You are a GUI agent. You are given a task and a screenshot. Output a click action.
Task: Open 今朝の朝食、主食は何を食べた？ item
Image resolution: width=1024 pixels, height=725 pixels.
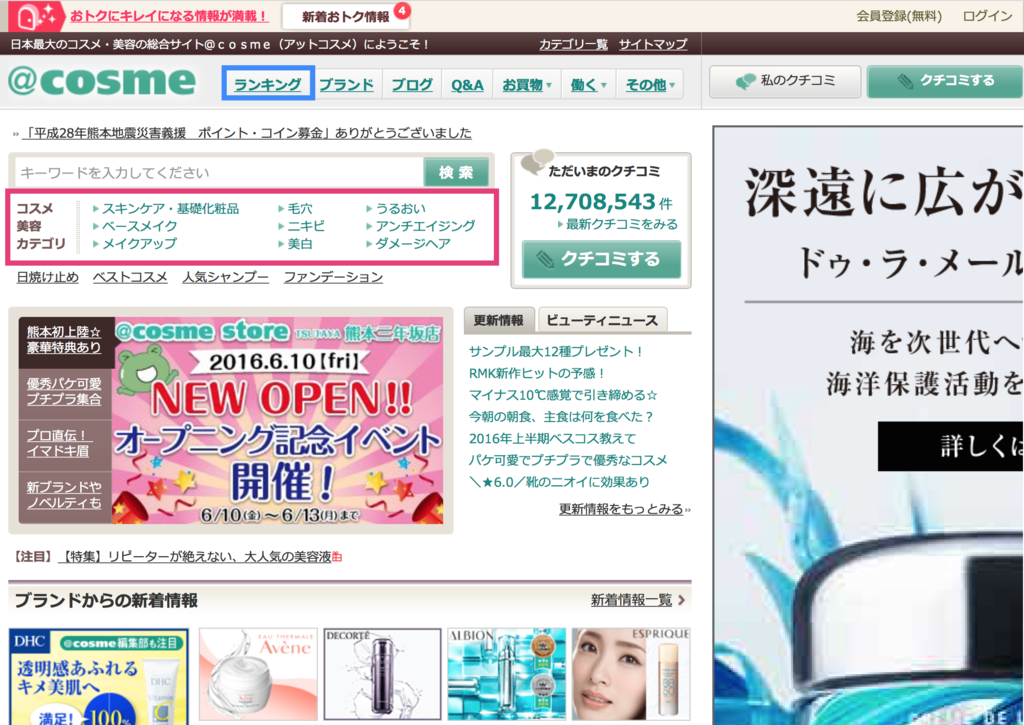coord(561,417)
